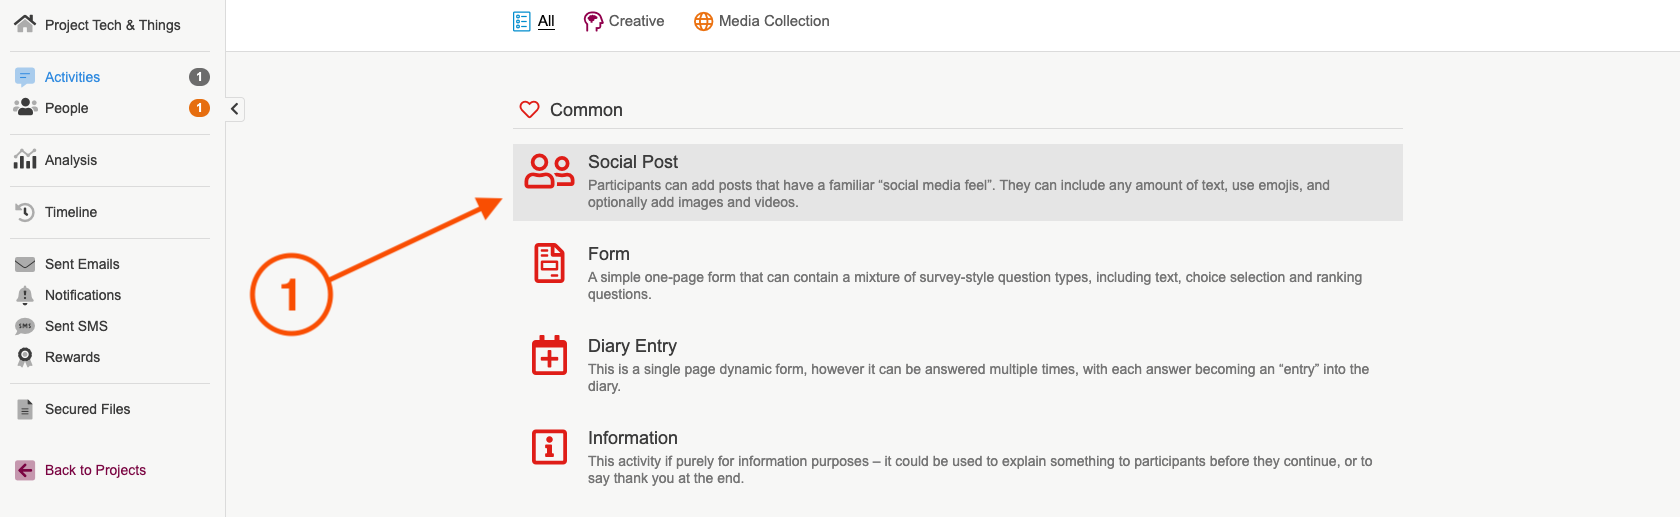The image size is (1680, 517).
Task: Click the Activities count badge
Action: point(199,77)
